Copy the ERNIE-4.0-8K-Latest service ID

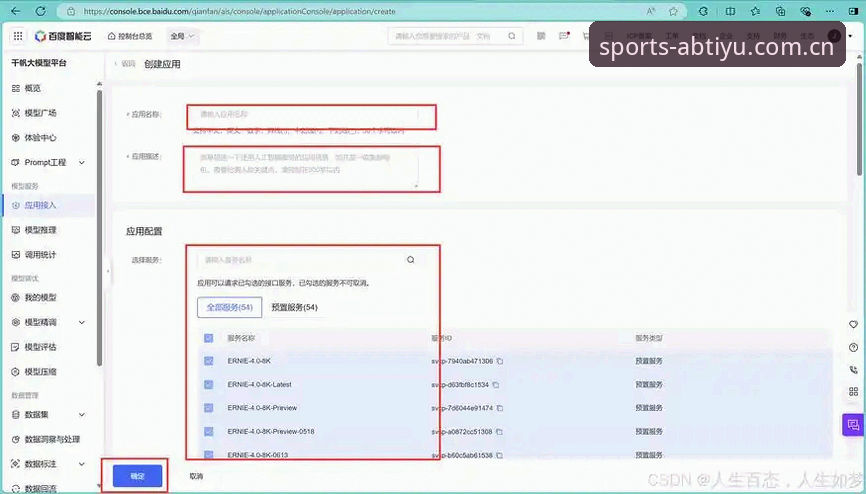pos(495,385)
